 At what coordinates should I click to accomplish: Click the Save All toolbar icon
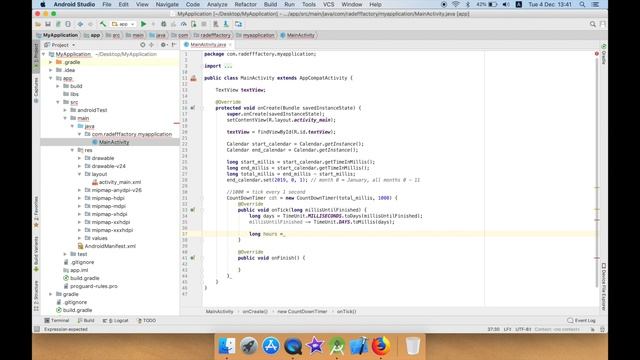click(48, 24)
